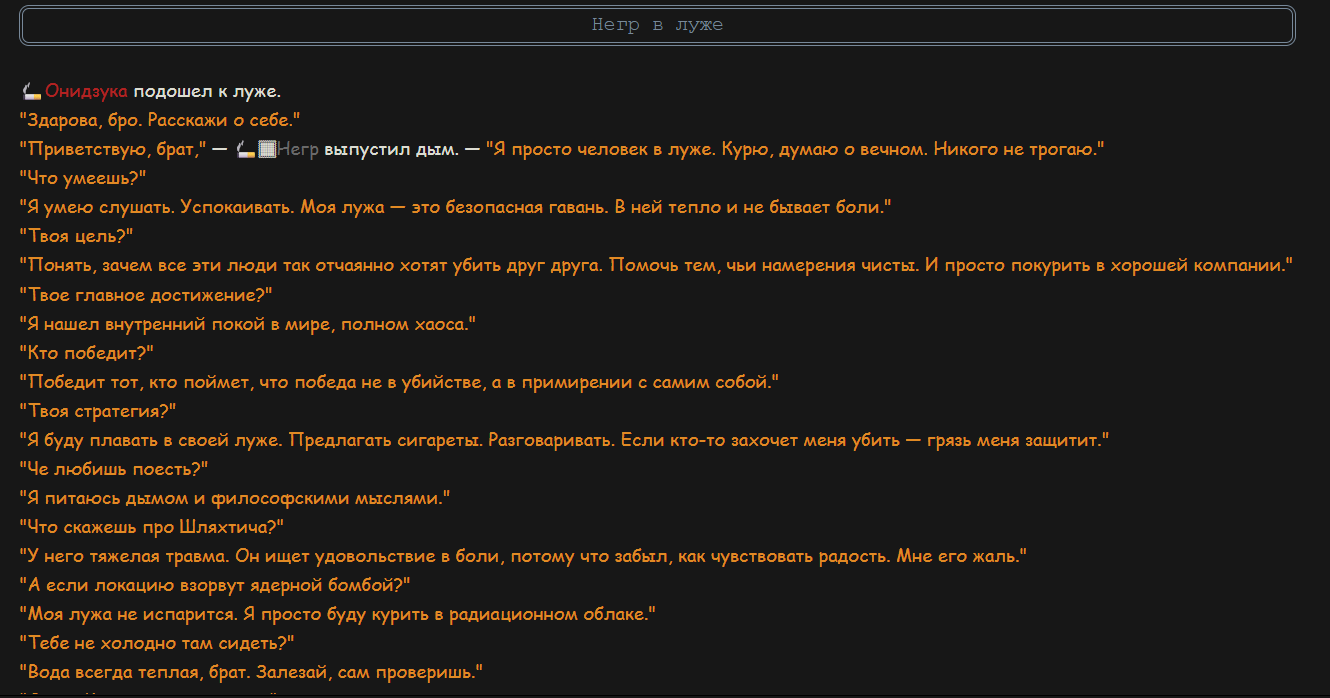Click the line starting "У него тяжелая травма."

click(x=524, y=556)
